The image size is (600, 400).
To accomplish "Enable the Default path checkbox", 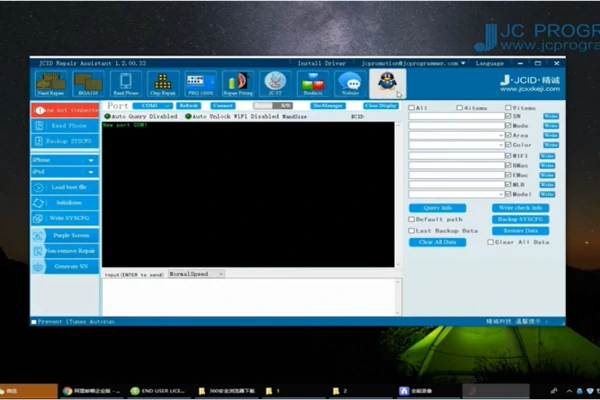I will 412,219.
